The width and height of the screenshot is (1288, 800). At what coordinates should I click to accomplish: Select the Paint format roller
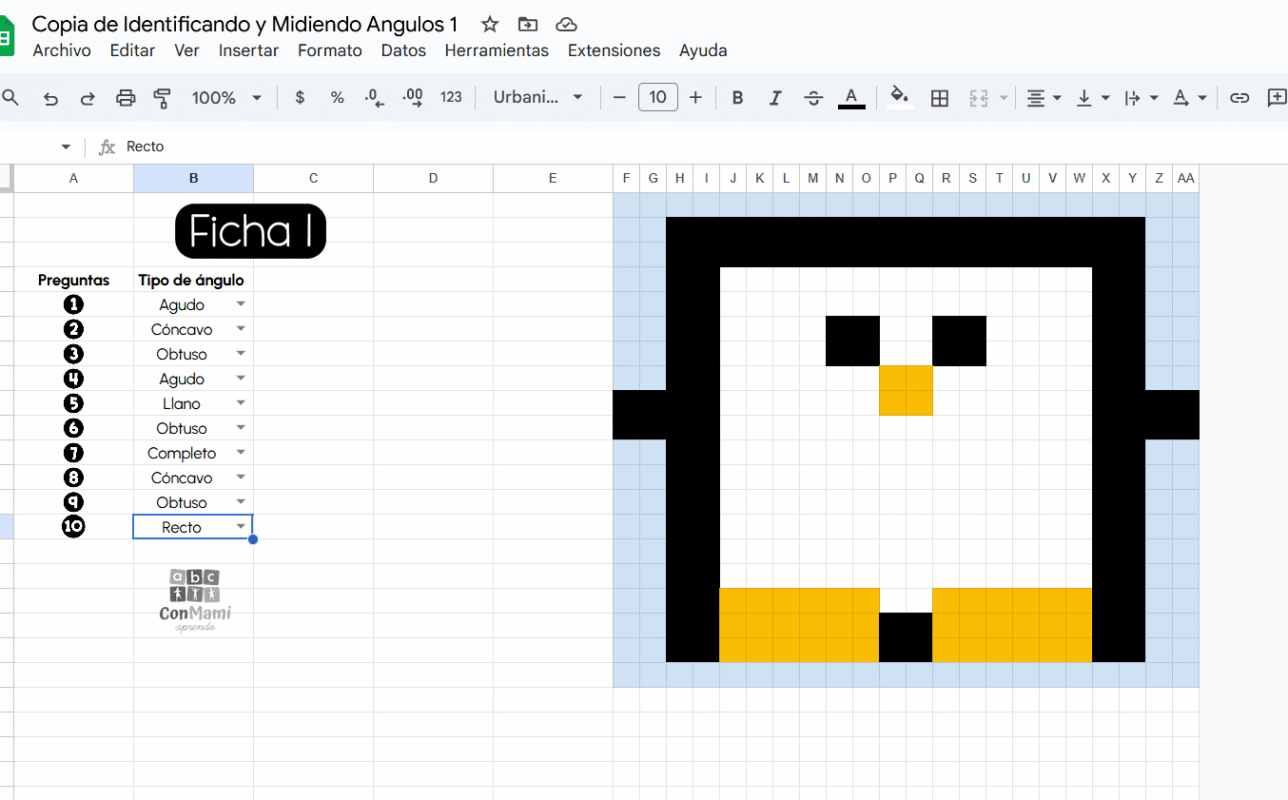coord(162,98)
